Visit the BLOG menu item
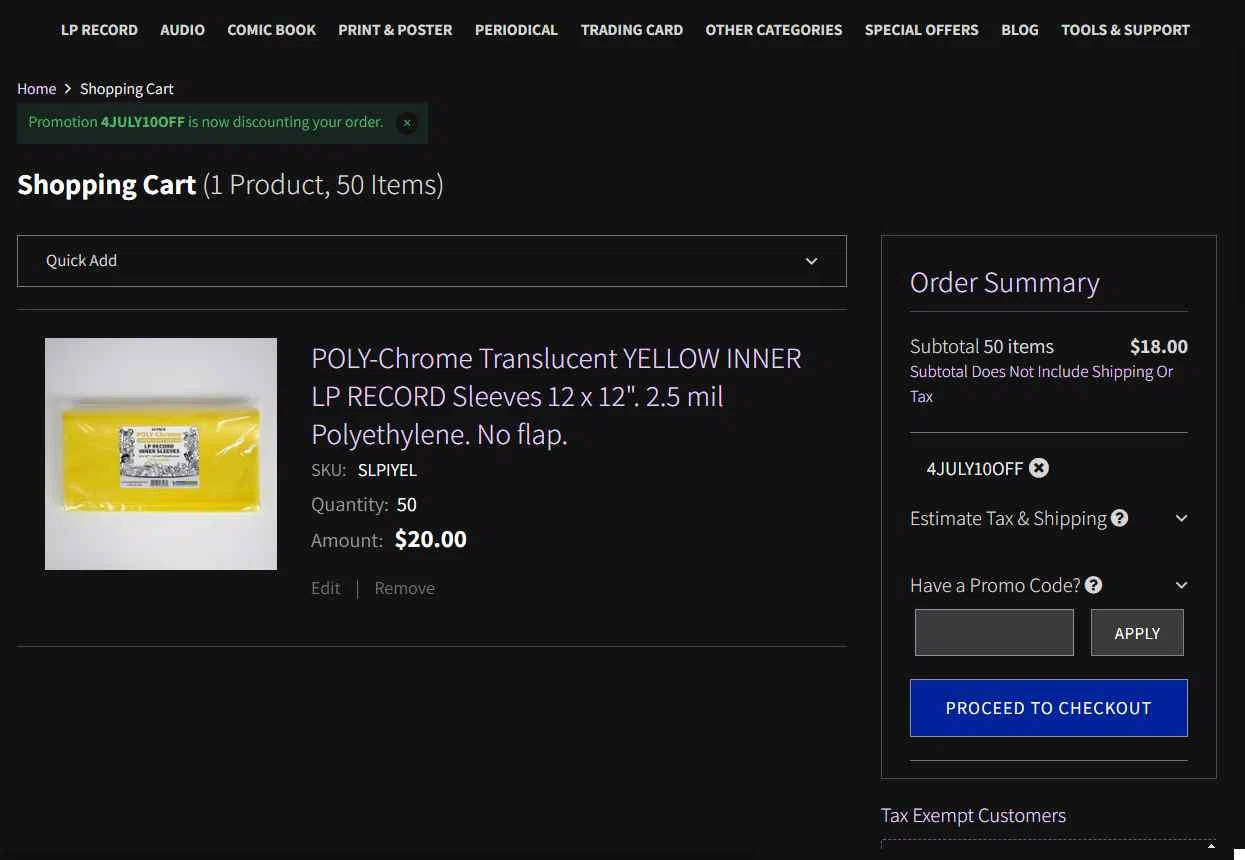This screenshot has width=1245, height=860. click(x=1020, y=30)
